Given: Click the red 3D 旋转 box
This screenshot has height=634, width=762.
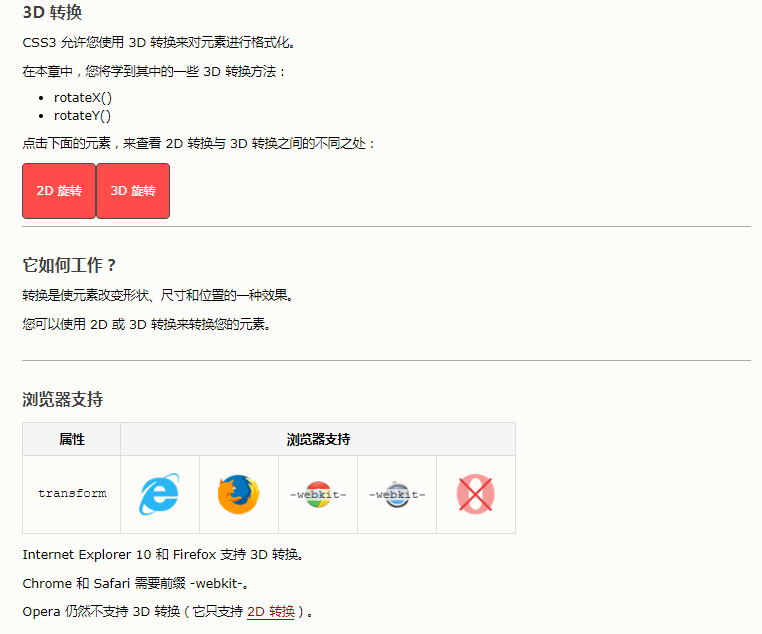Looking at the screenshot, I should pos(133,191).
